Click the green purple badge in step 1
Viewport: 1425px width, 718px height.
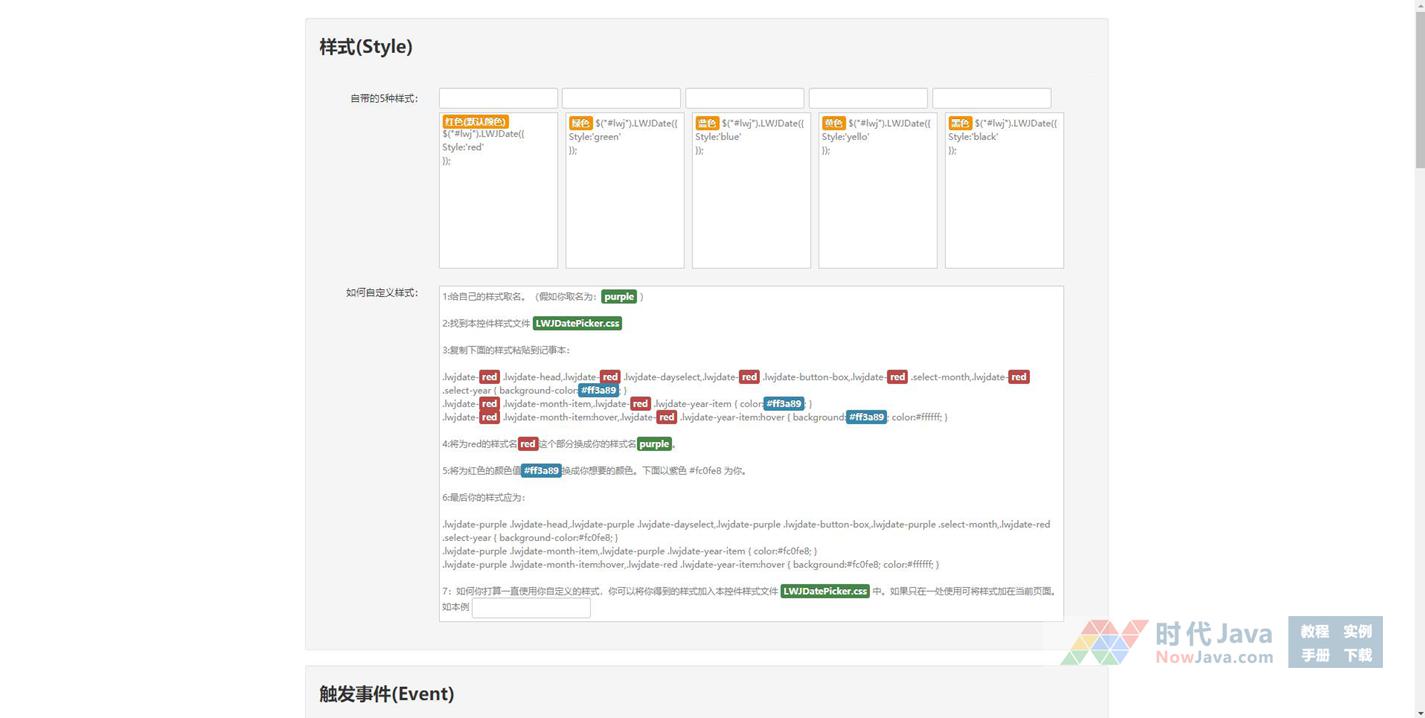click(x=619, y=297)
